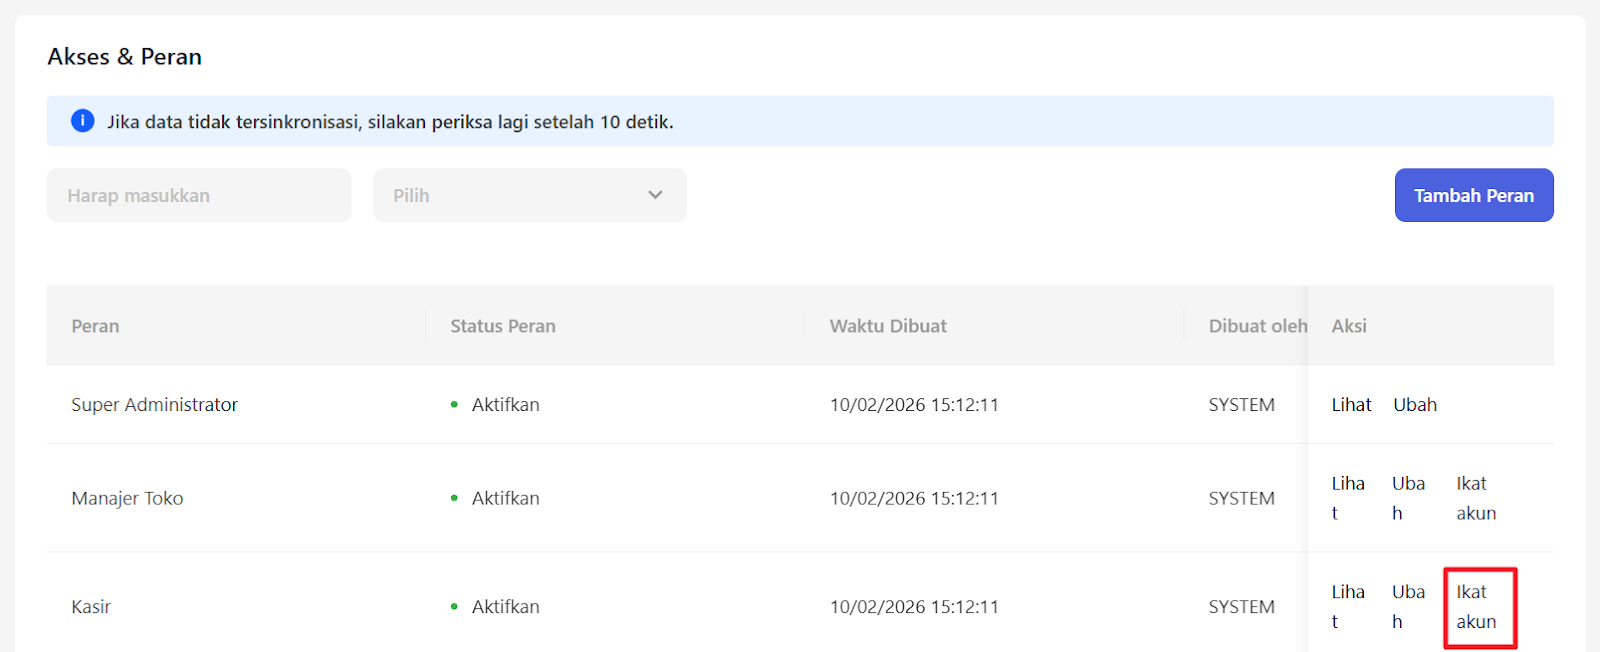The height and width of the screenshot is (652, 1600).
Task: Select Ubah in the Manajer Toko row
Action: [x=1408, y=498]
